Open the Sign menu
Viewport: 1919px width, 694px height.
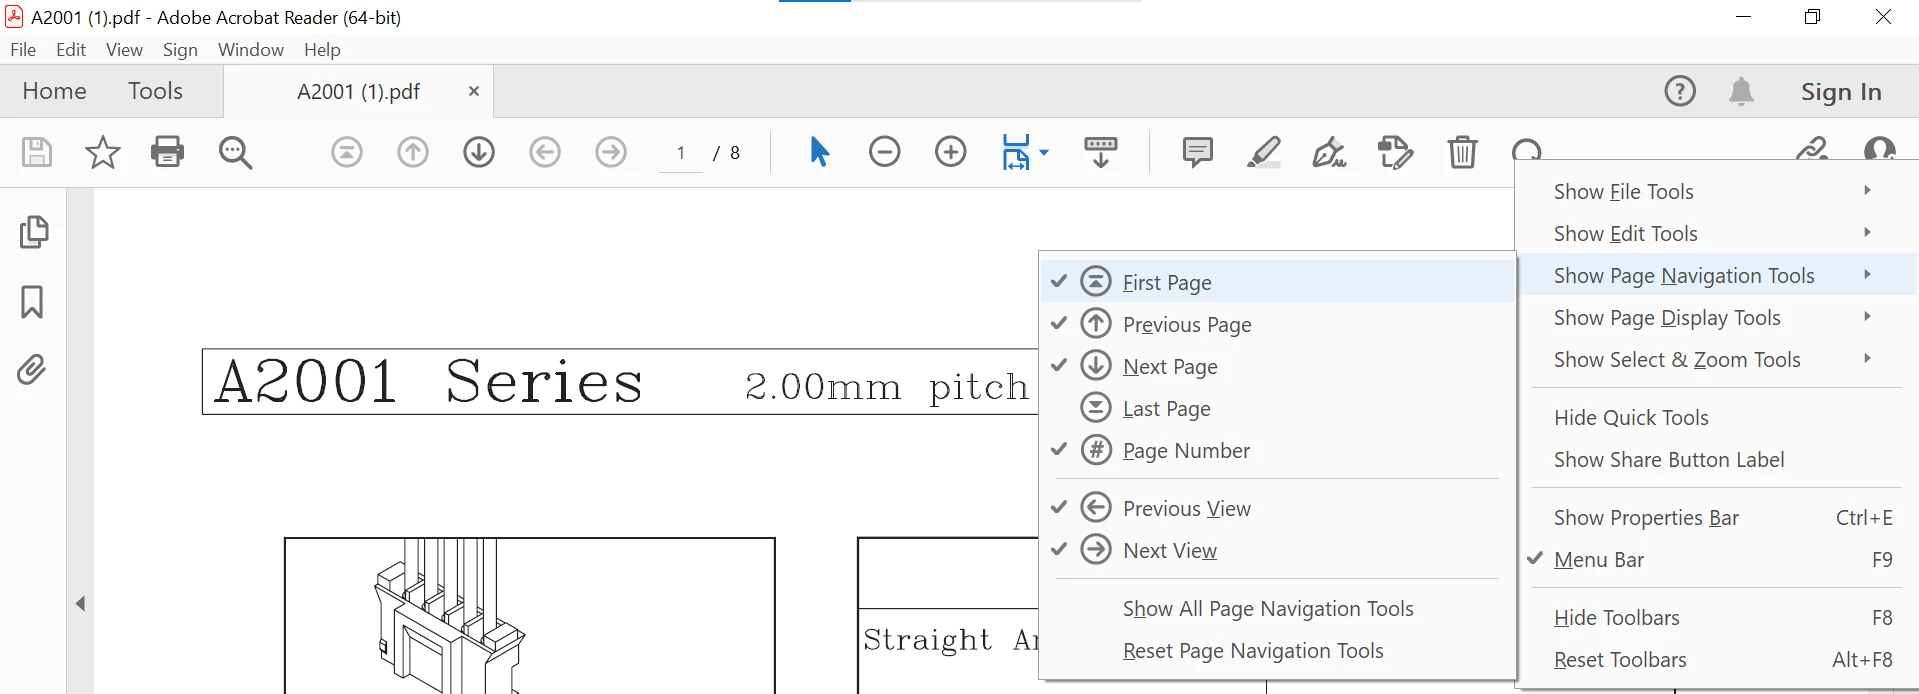[180, 49]
